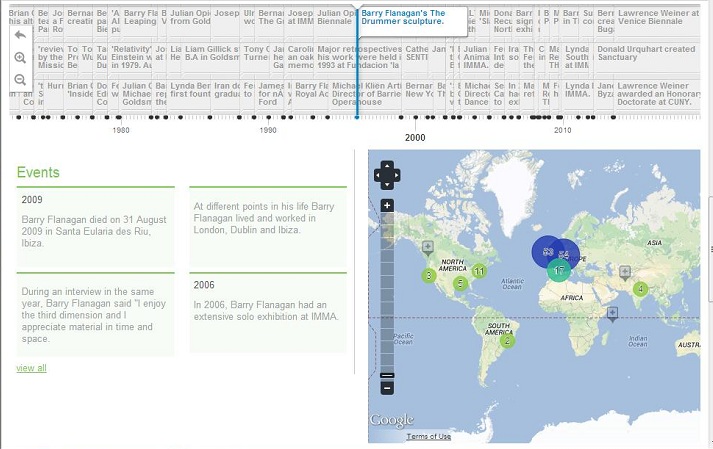Screen dimensions: 713x449
Task: Pan the map up
Action: [x=387, y=166]
